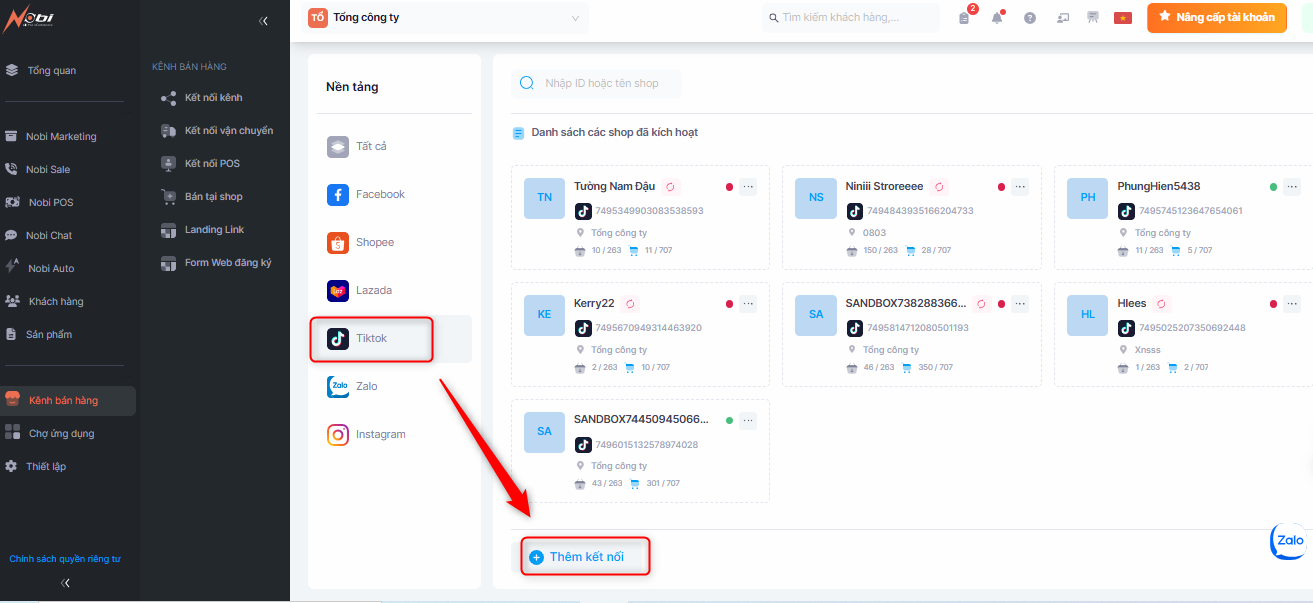Open the help question mark icon
Screen dimensions: 1313x603
1029,18
